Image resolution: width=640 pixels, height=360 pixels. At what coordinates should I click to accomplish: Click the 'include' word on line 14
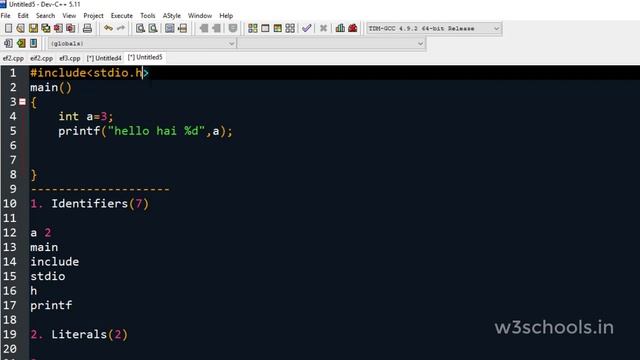click(55, 262)
